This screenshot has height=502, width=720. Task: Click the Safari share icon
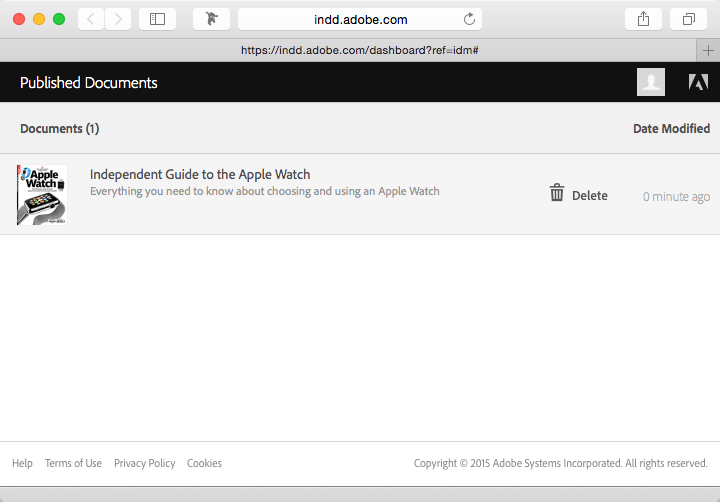[x=643, y=19]
